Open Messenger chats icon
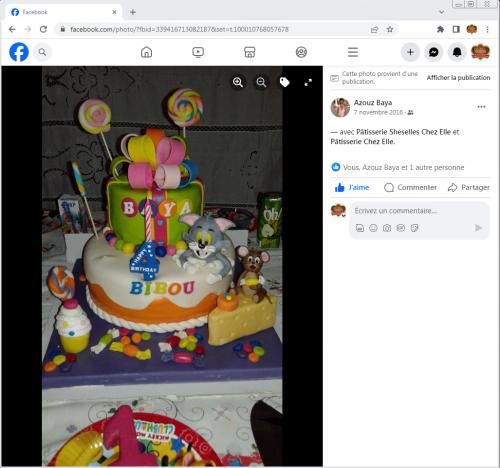Viewport: 500px width, 468px height. 434,52
